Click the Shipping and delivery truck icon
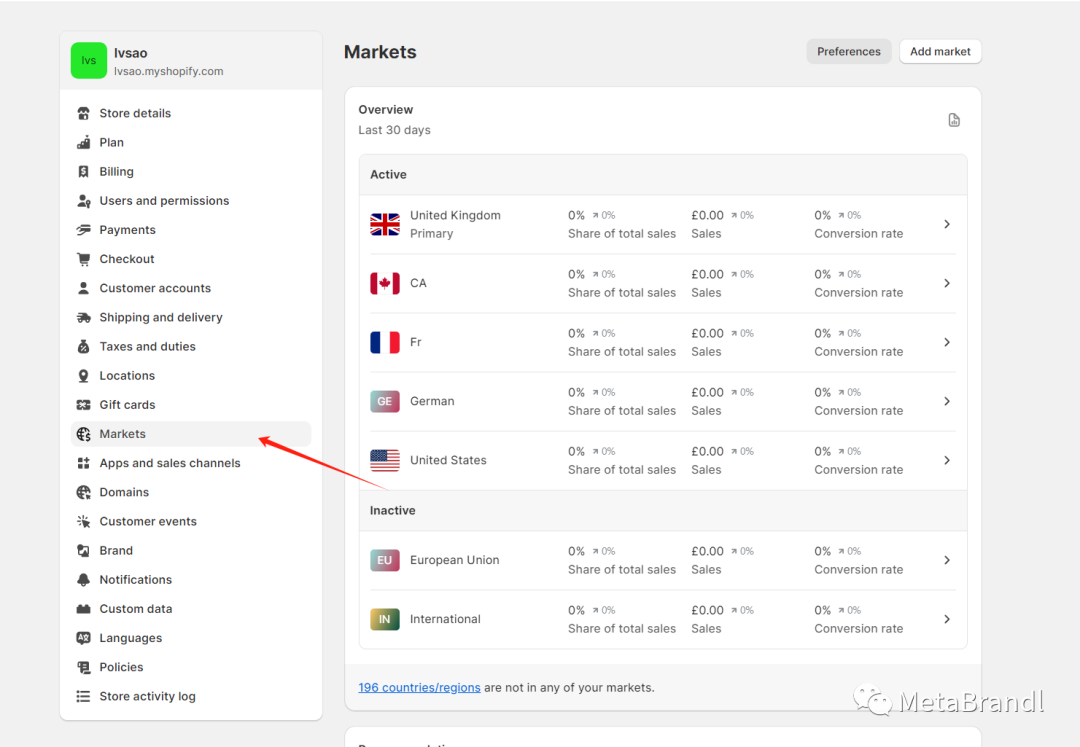Viewport: 1080px width, 747px height. pyautogui.click(x=83, y=317)
